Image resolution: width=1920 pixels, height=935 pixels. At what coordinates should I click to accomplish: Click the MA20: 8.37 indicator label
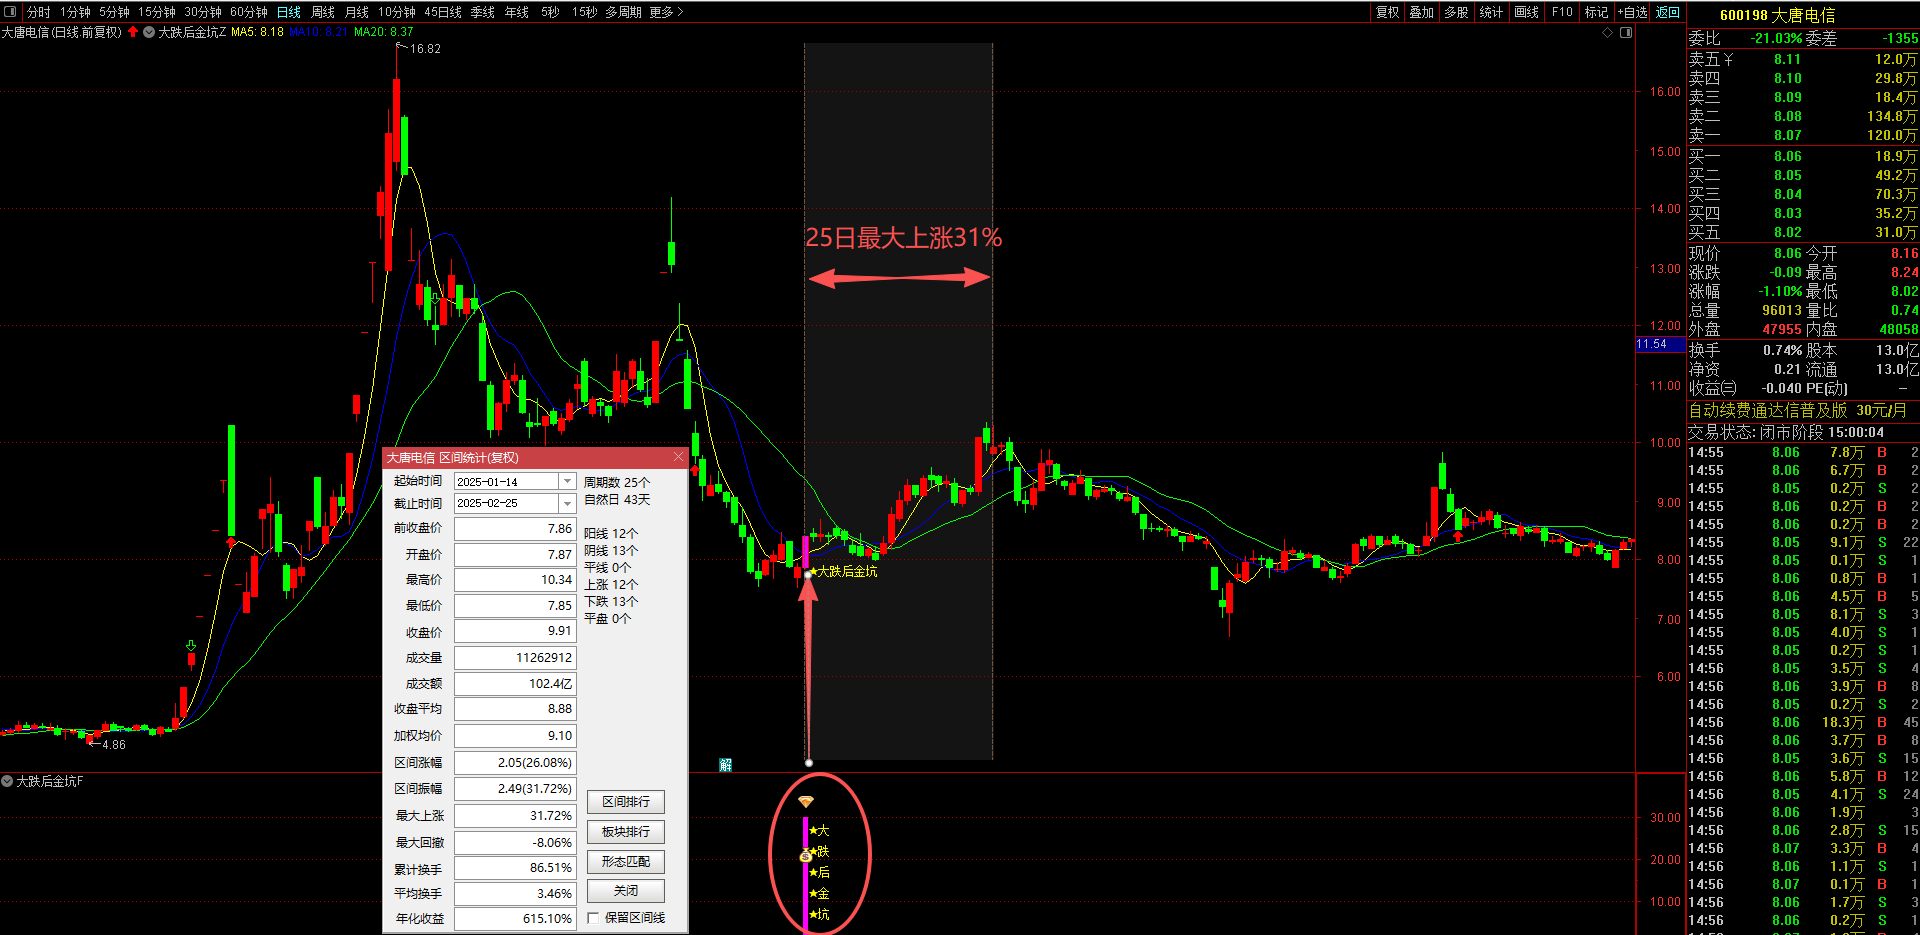tap(384, 32)
